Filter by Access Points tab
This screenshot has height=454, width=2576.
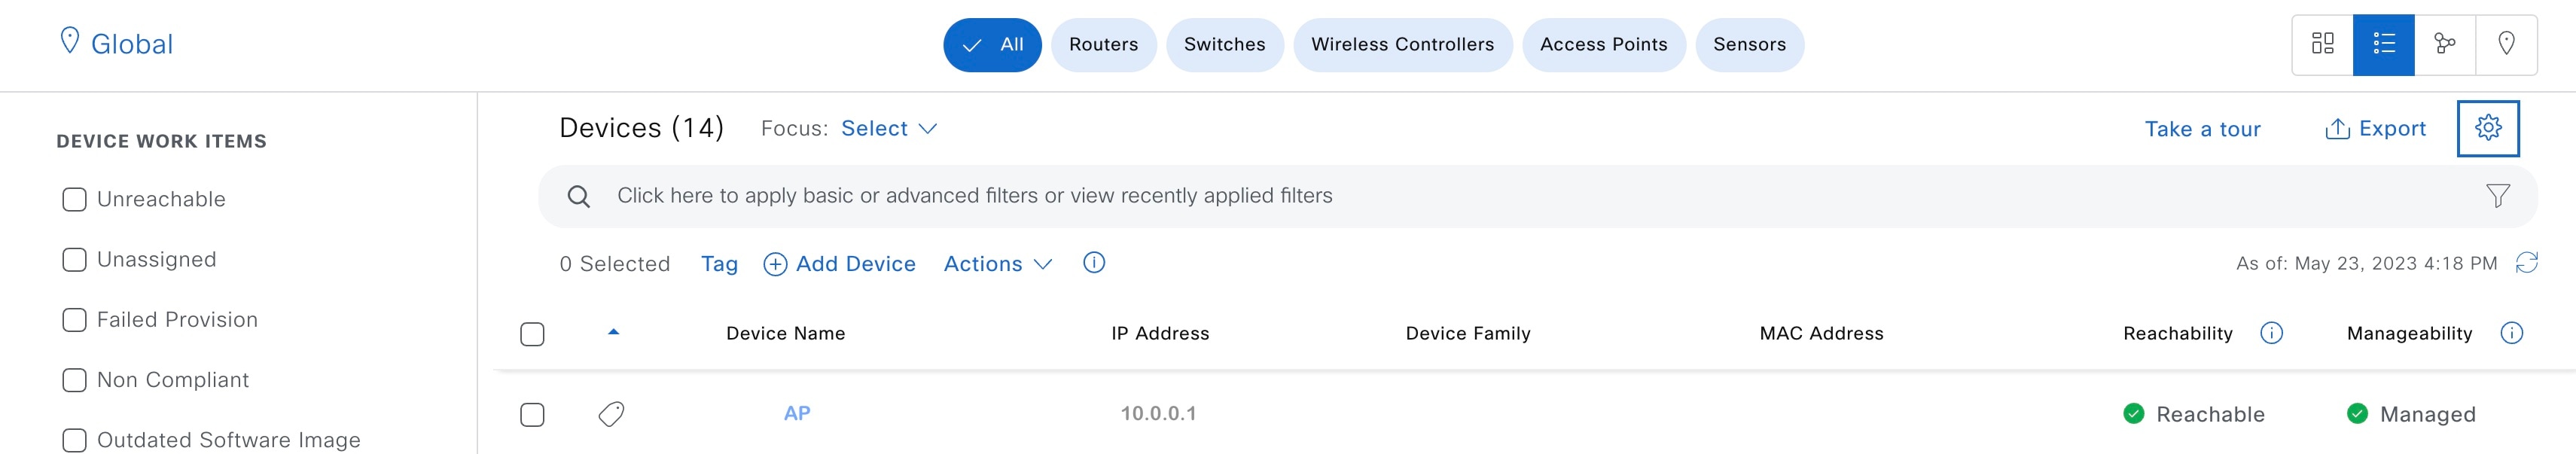1603,45
